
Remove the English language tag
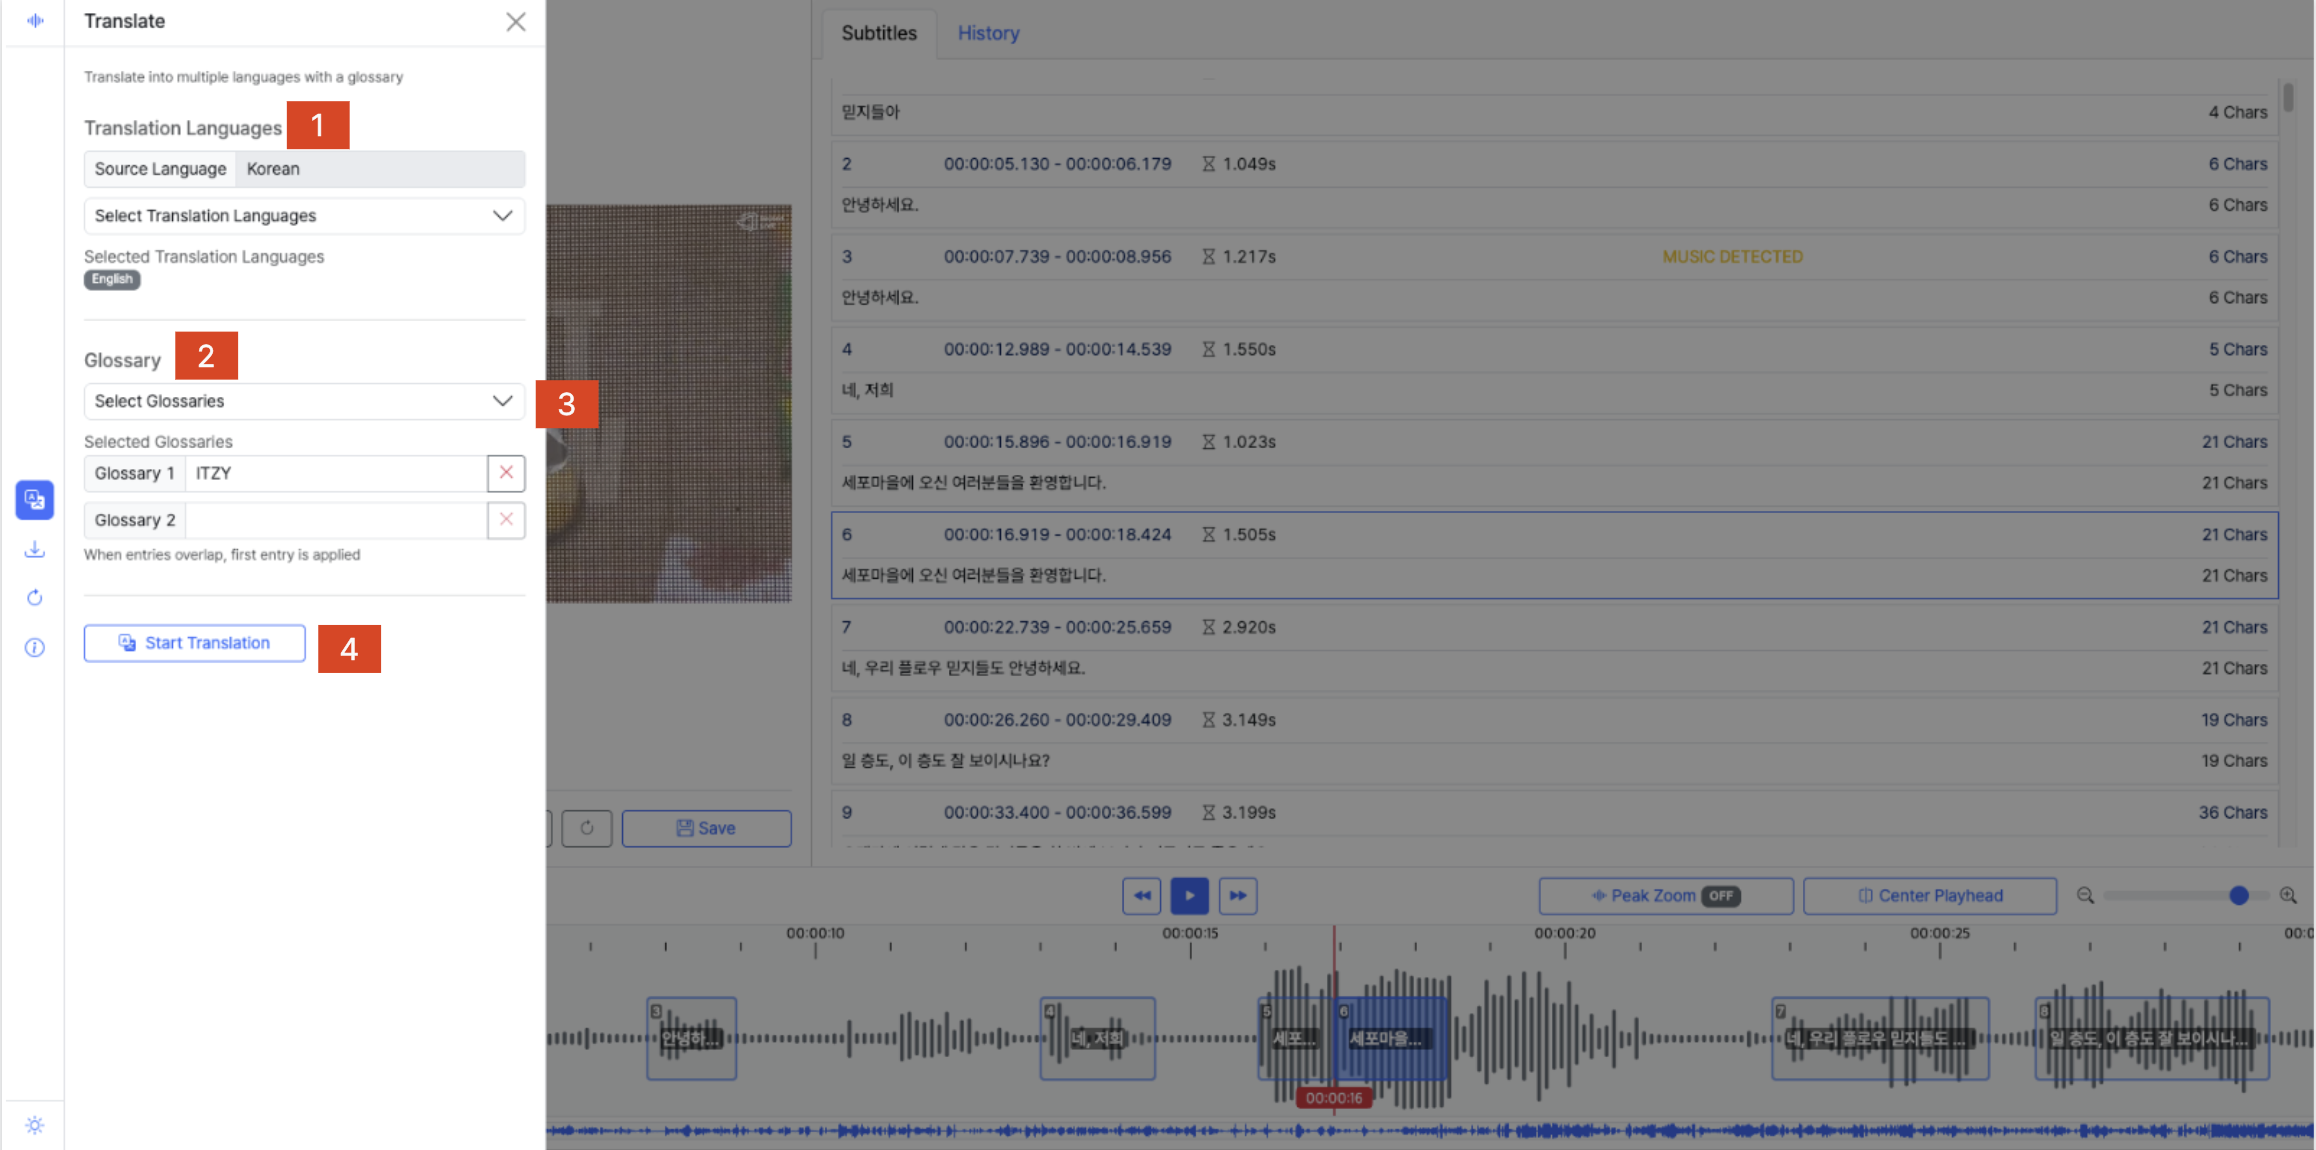tap(112, 279)
